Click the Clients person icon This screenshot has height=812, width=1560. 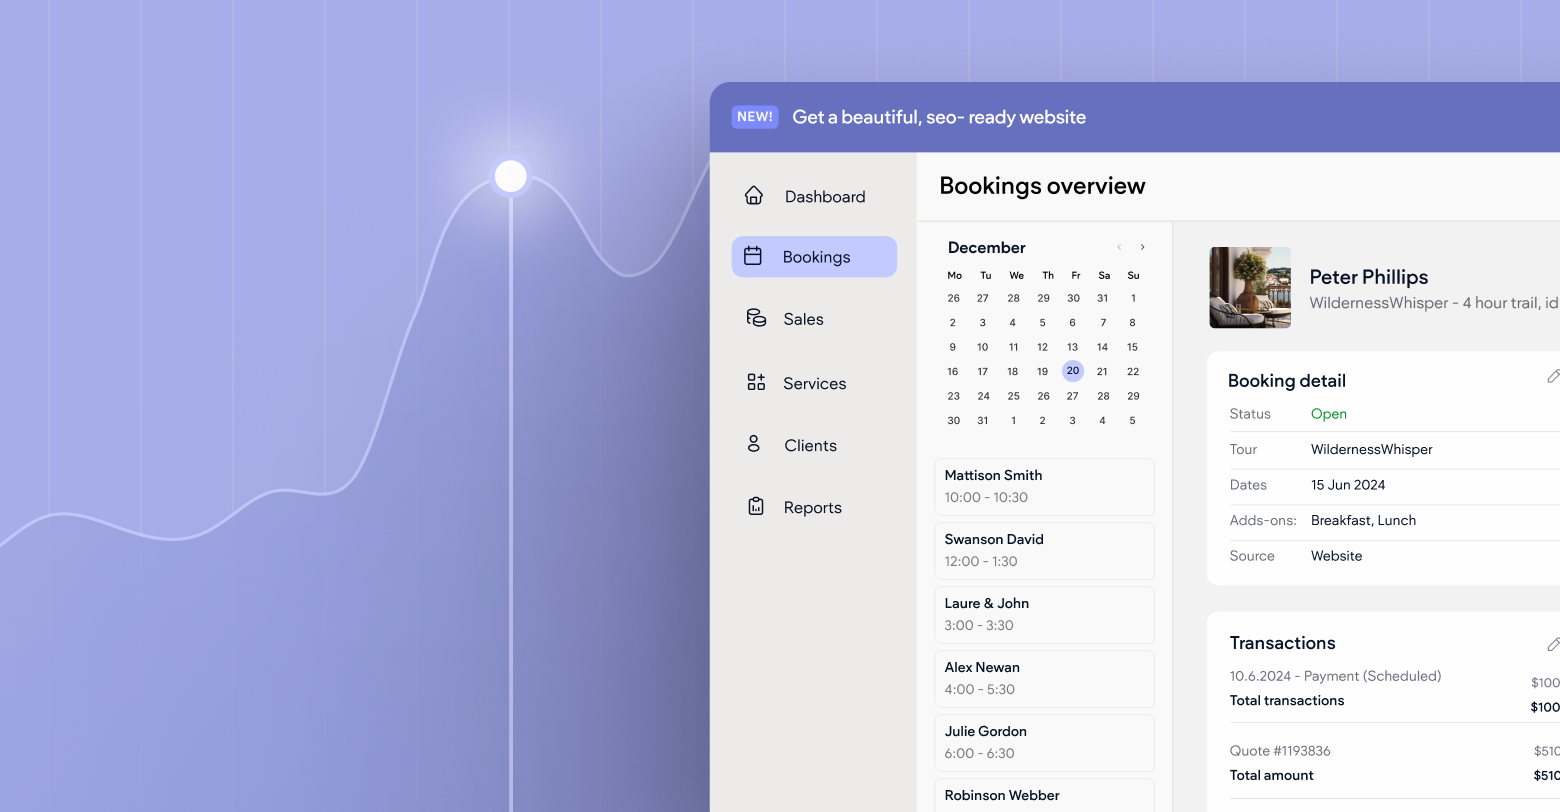tap(754, 444)
